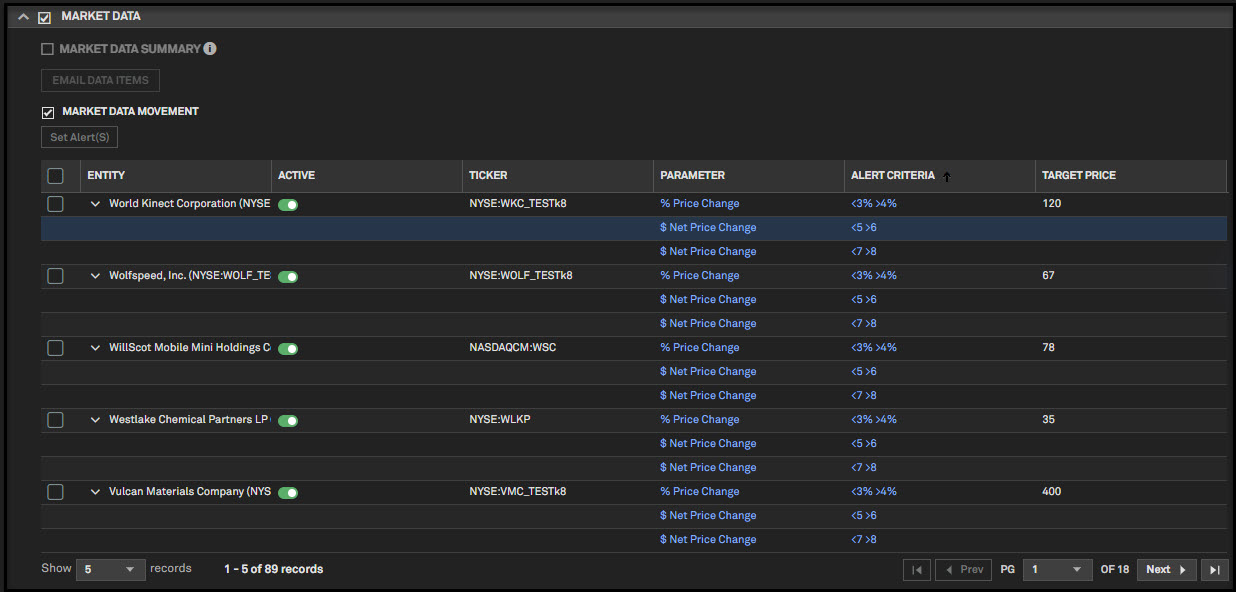Open the Show records count dropdown
Image resolution: width=1236 pixels, height=592 pixels.
coord(110,569)
